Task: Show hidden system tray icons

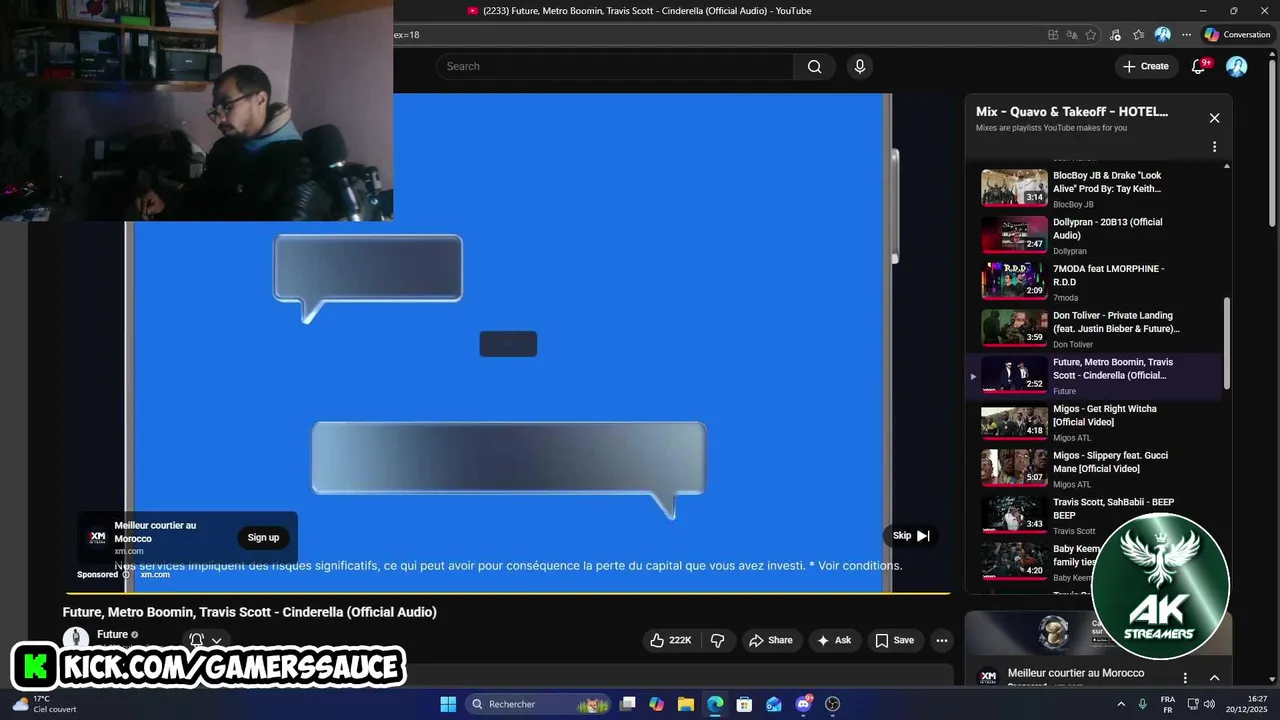Action: pyautogui.click(x=1120, y=704)
